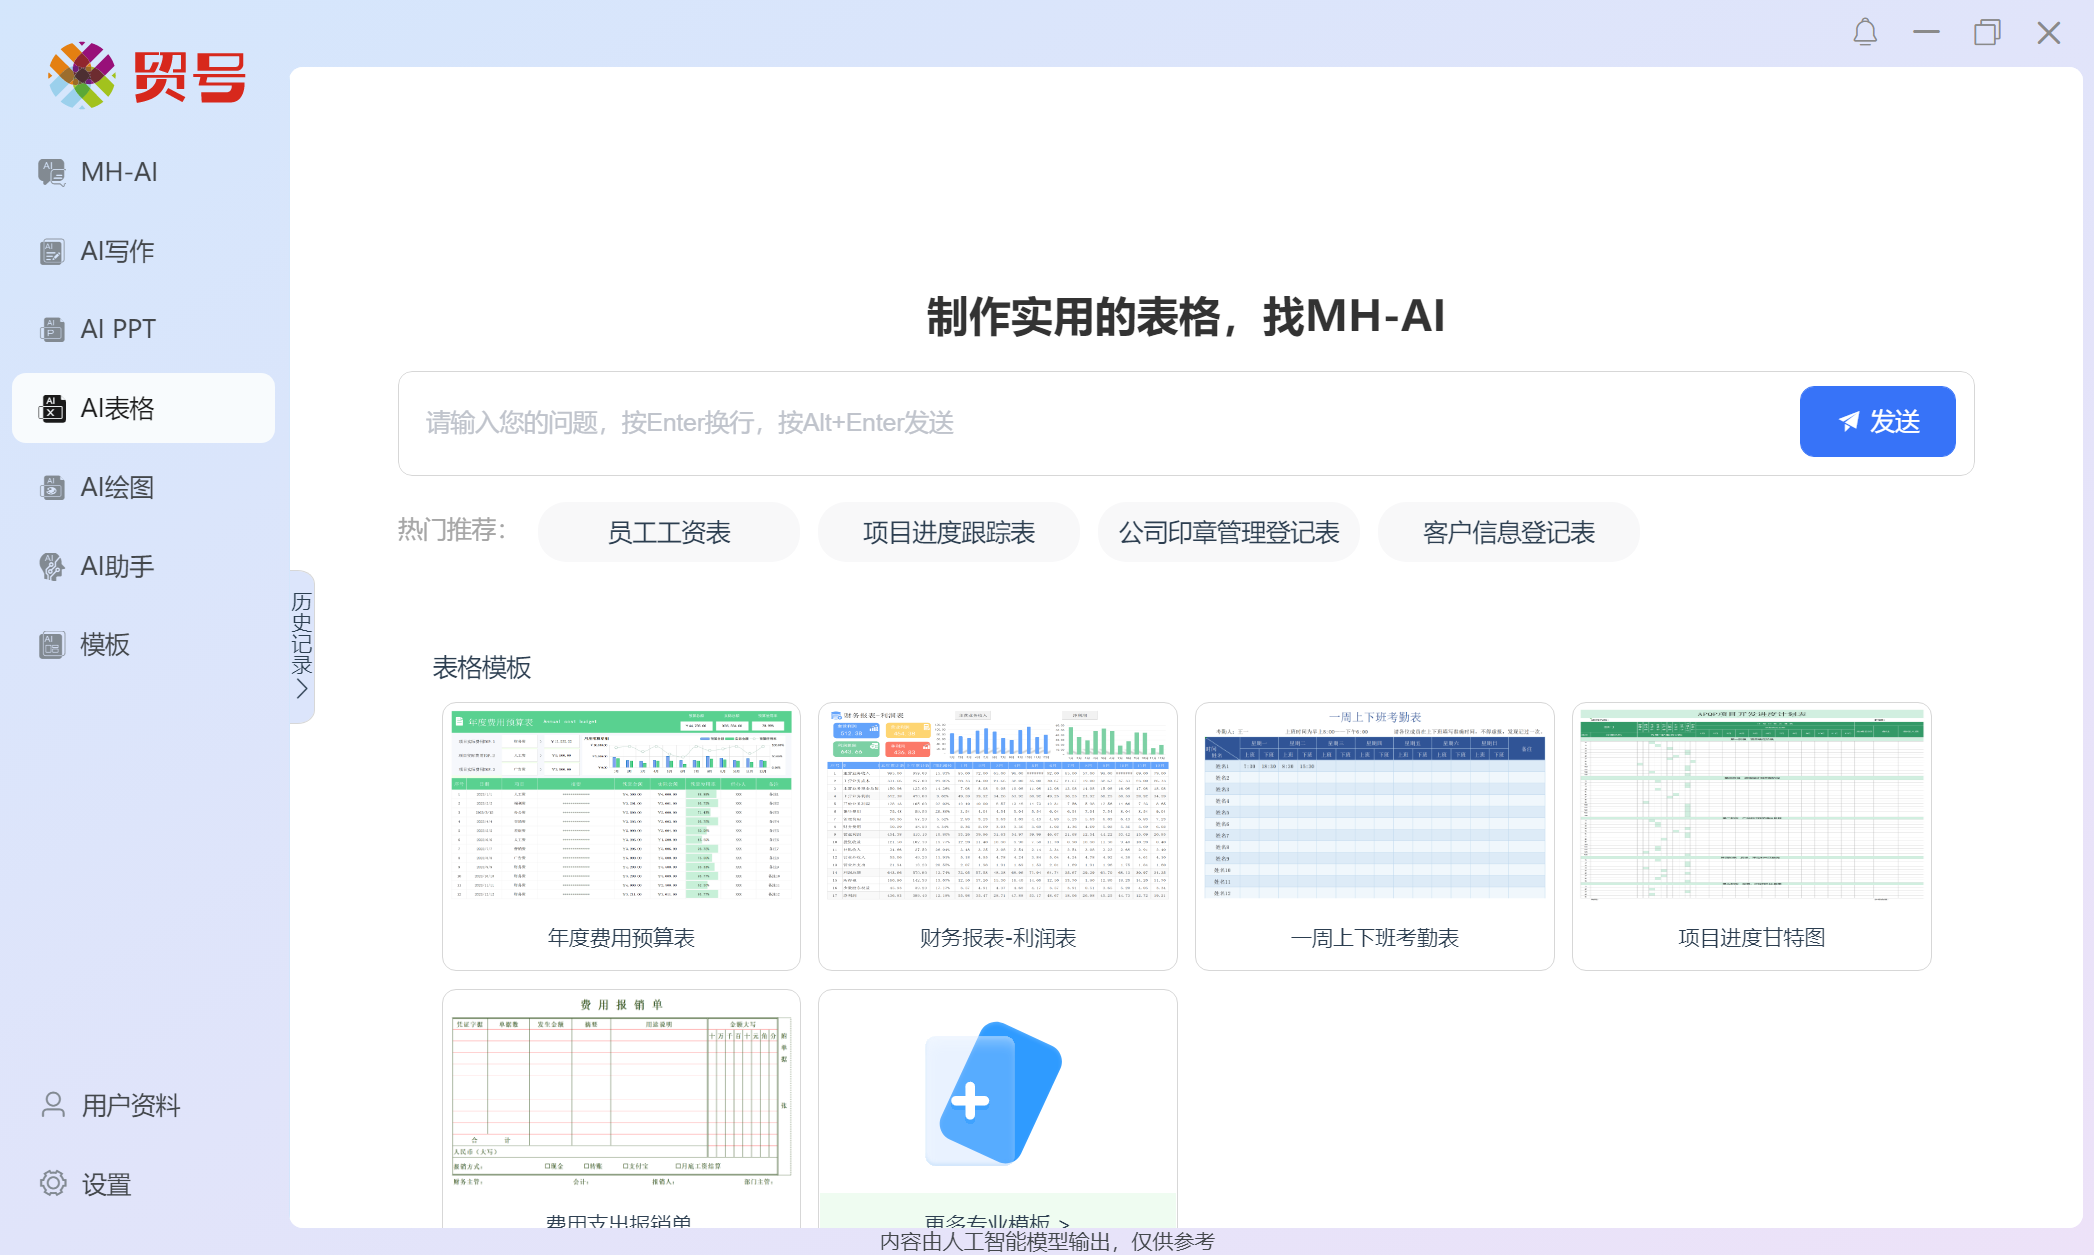
Task: Open the notification bell
Action: [1865, 32]
